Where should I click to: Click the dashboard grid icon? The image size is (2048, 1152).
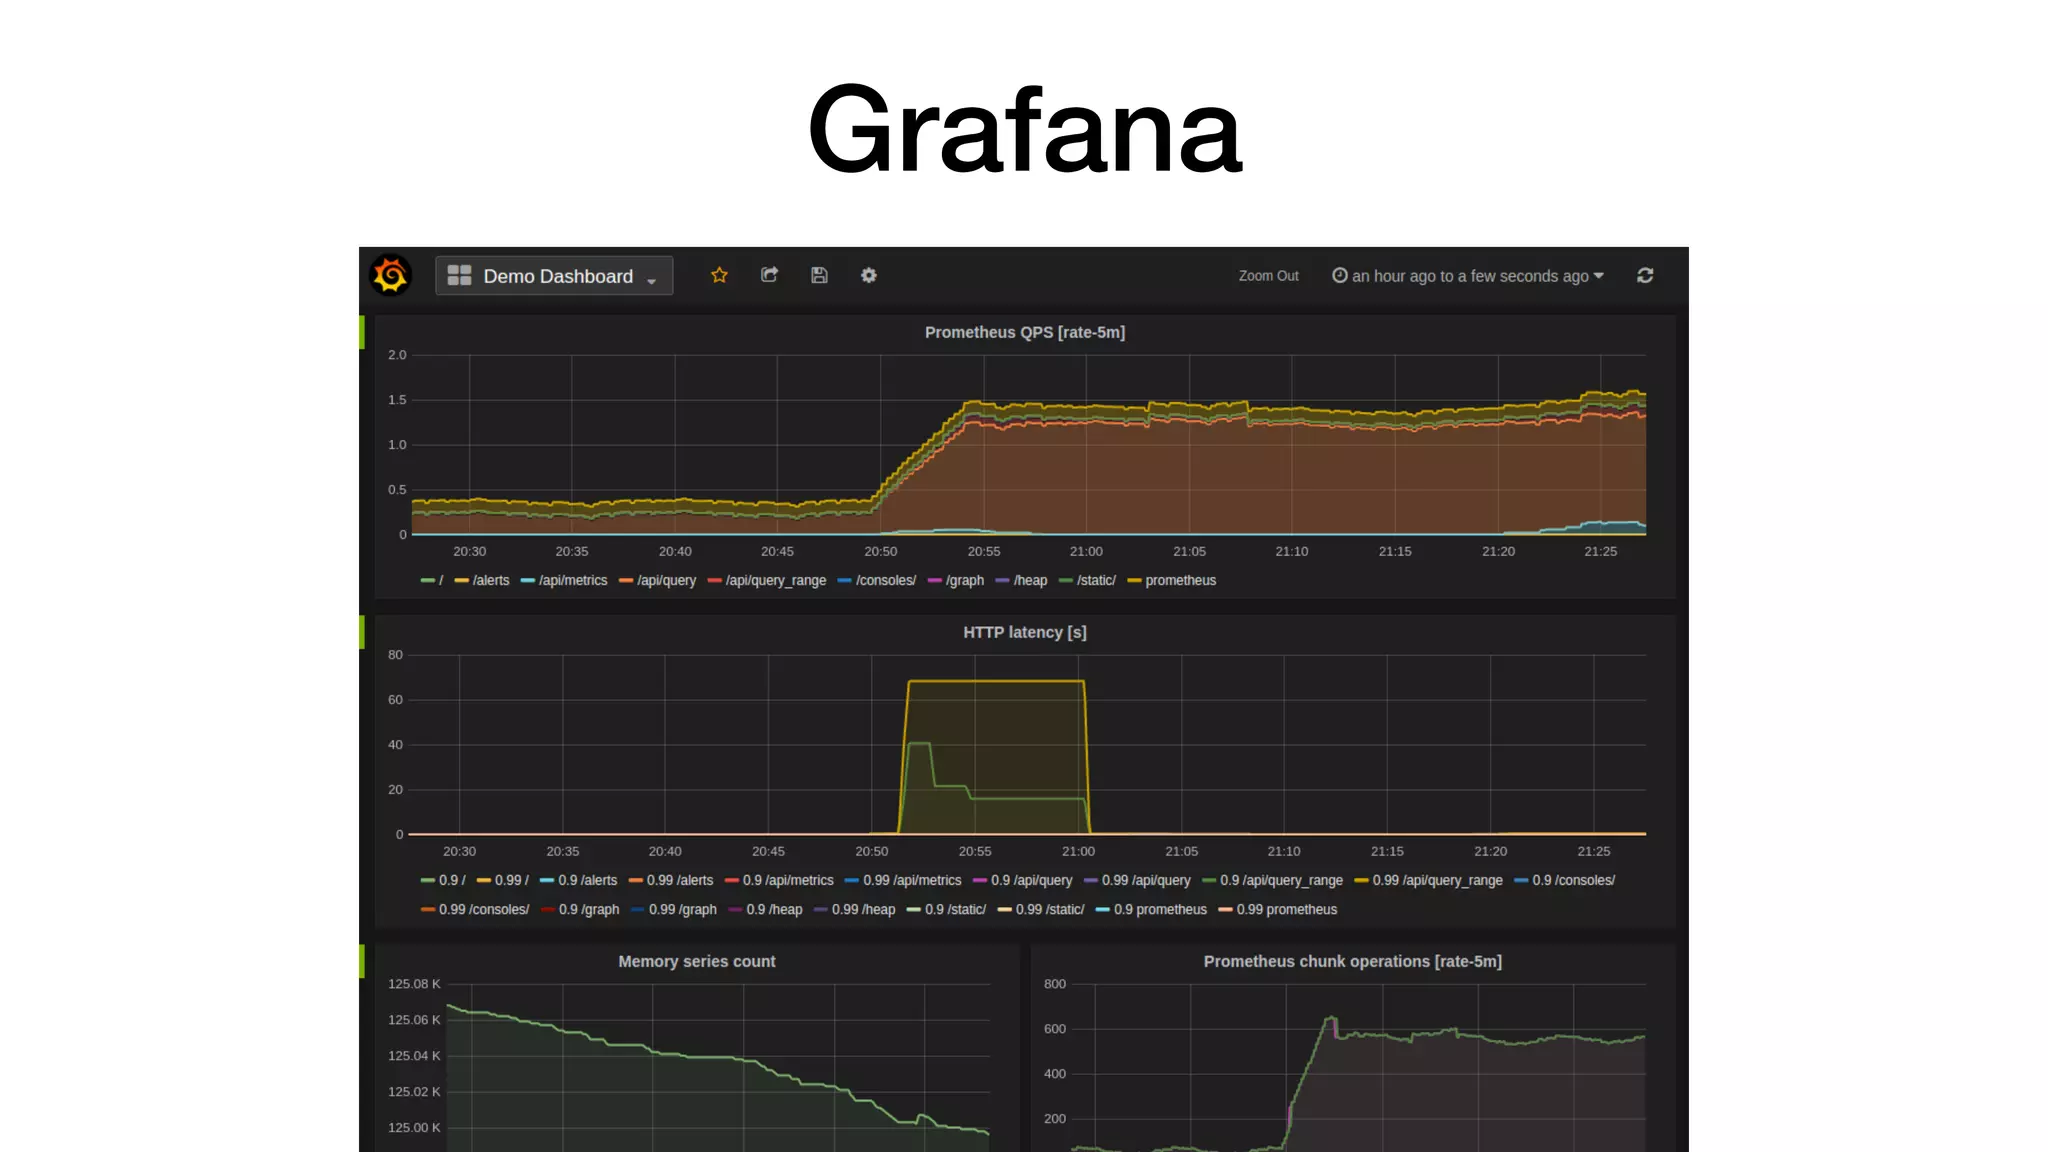(x=459, y=275)
